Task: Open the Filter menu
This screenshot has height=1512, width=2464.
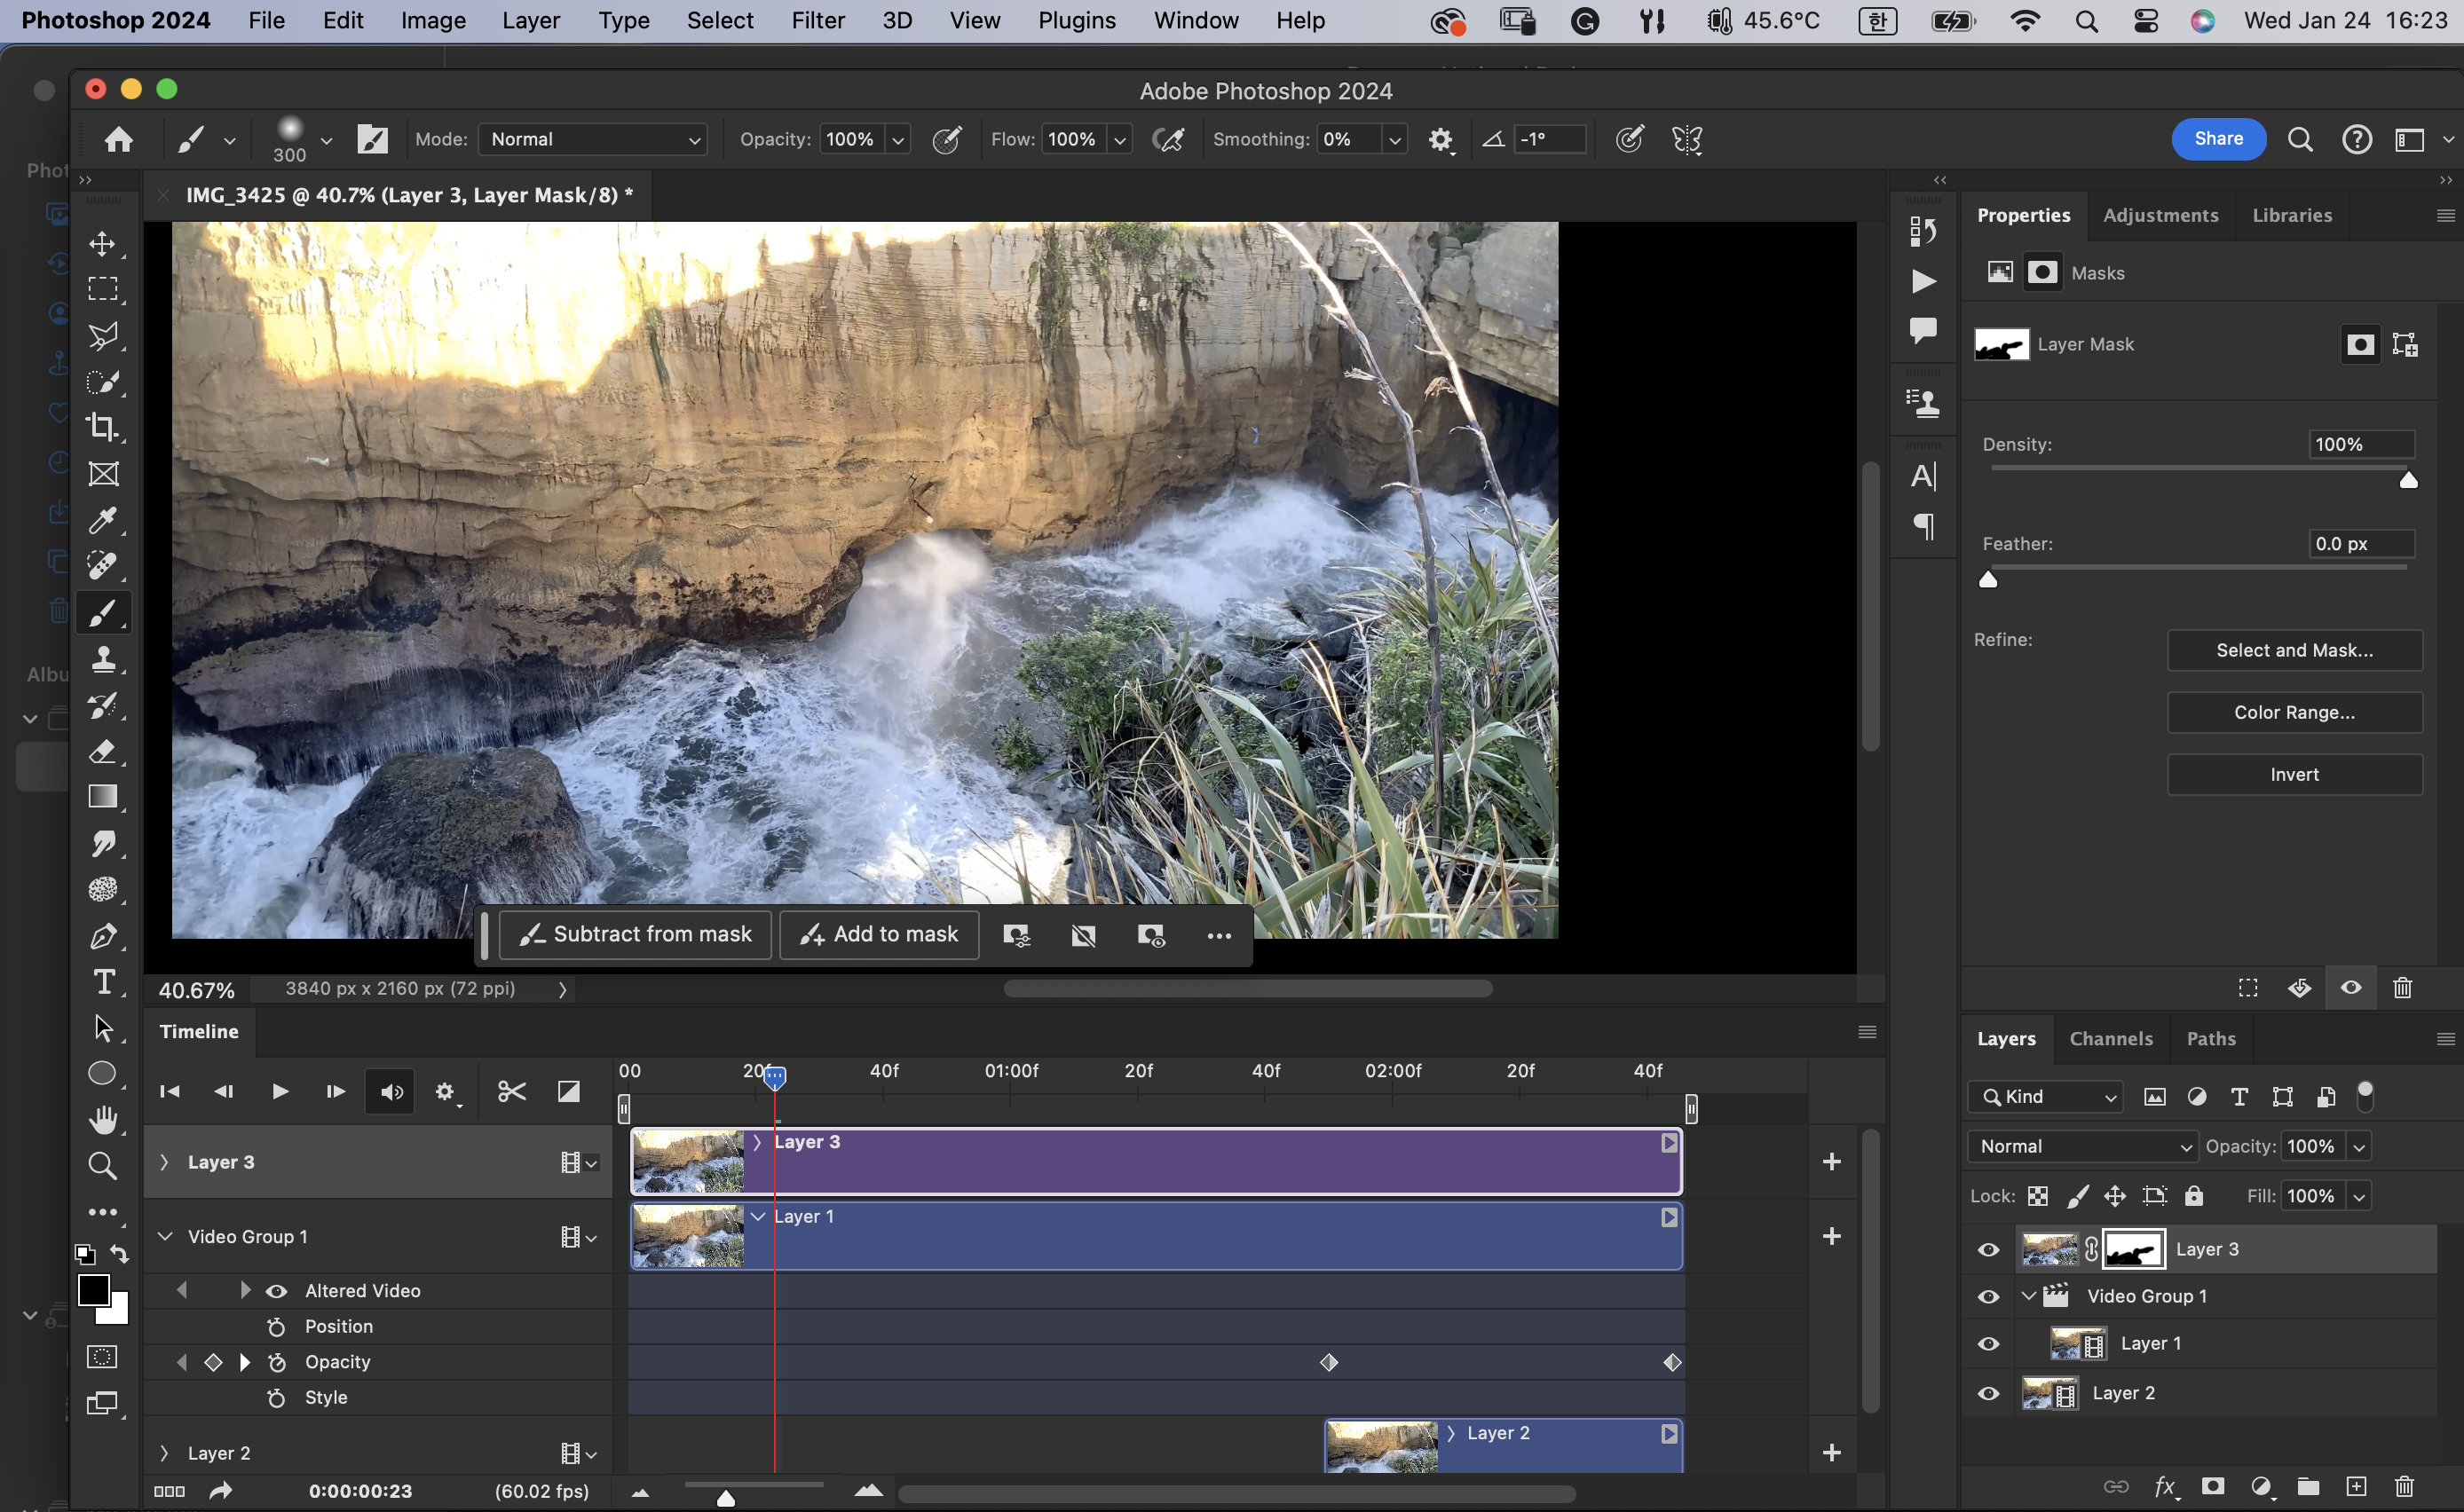Action: point(817,20)
